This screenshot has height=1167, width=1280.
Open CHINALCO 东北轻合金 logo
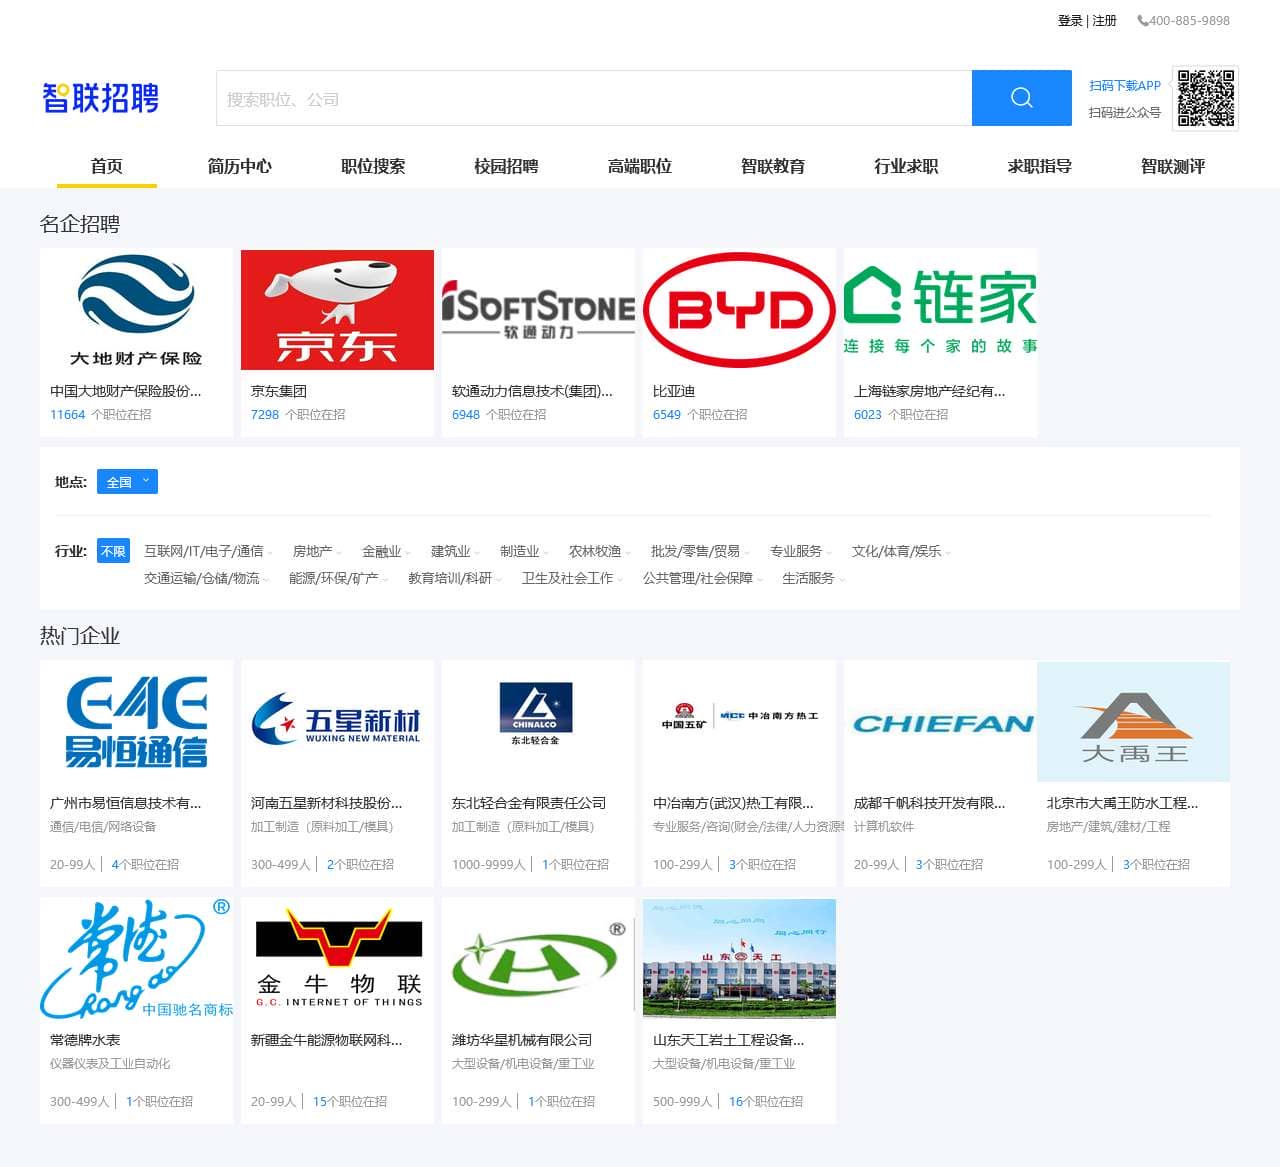[538, 721]
